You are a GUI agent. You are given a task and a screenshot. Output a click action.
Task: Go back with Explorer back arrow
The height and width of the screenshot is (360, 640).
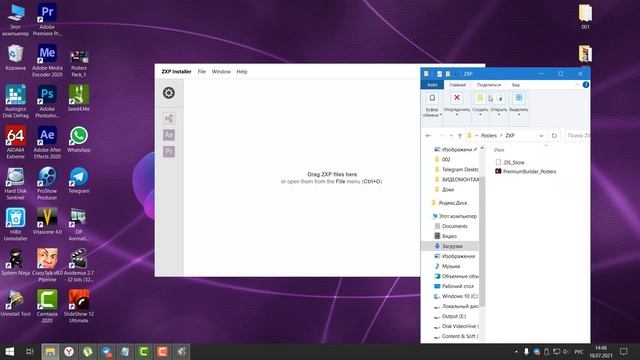coord(428,136)
